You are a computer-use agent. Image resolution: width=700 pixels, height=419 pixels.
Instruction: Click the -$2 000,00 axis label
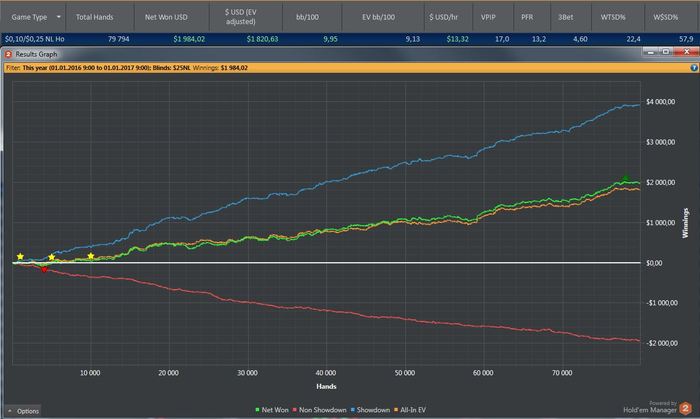point(662,343)
